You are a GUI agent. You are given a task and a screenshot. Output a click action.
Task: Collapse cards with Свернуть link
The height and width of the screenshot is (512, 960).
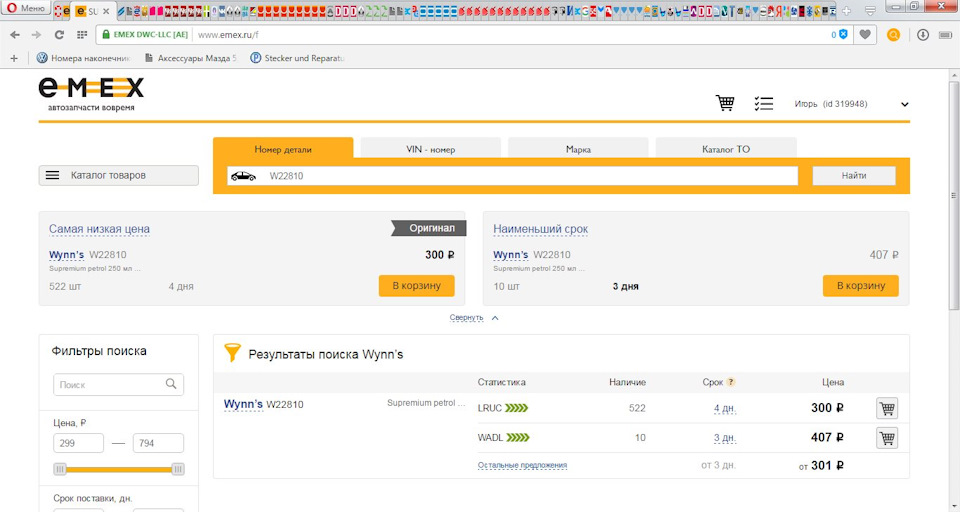467,317
